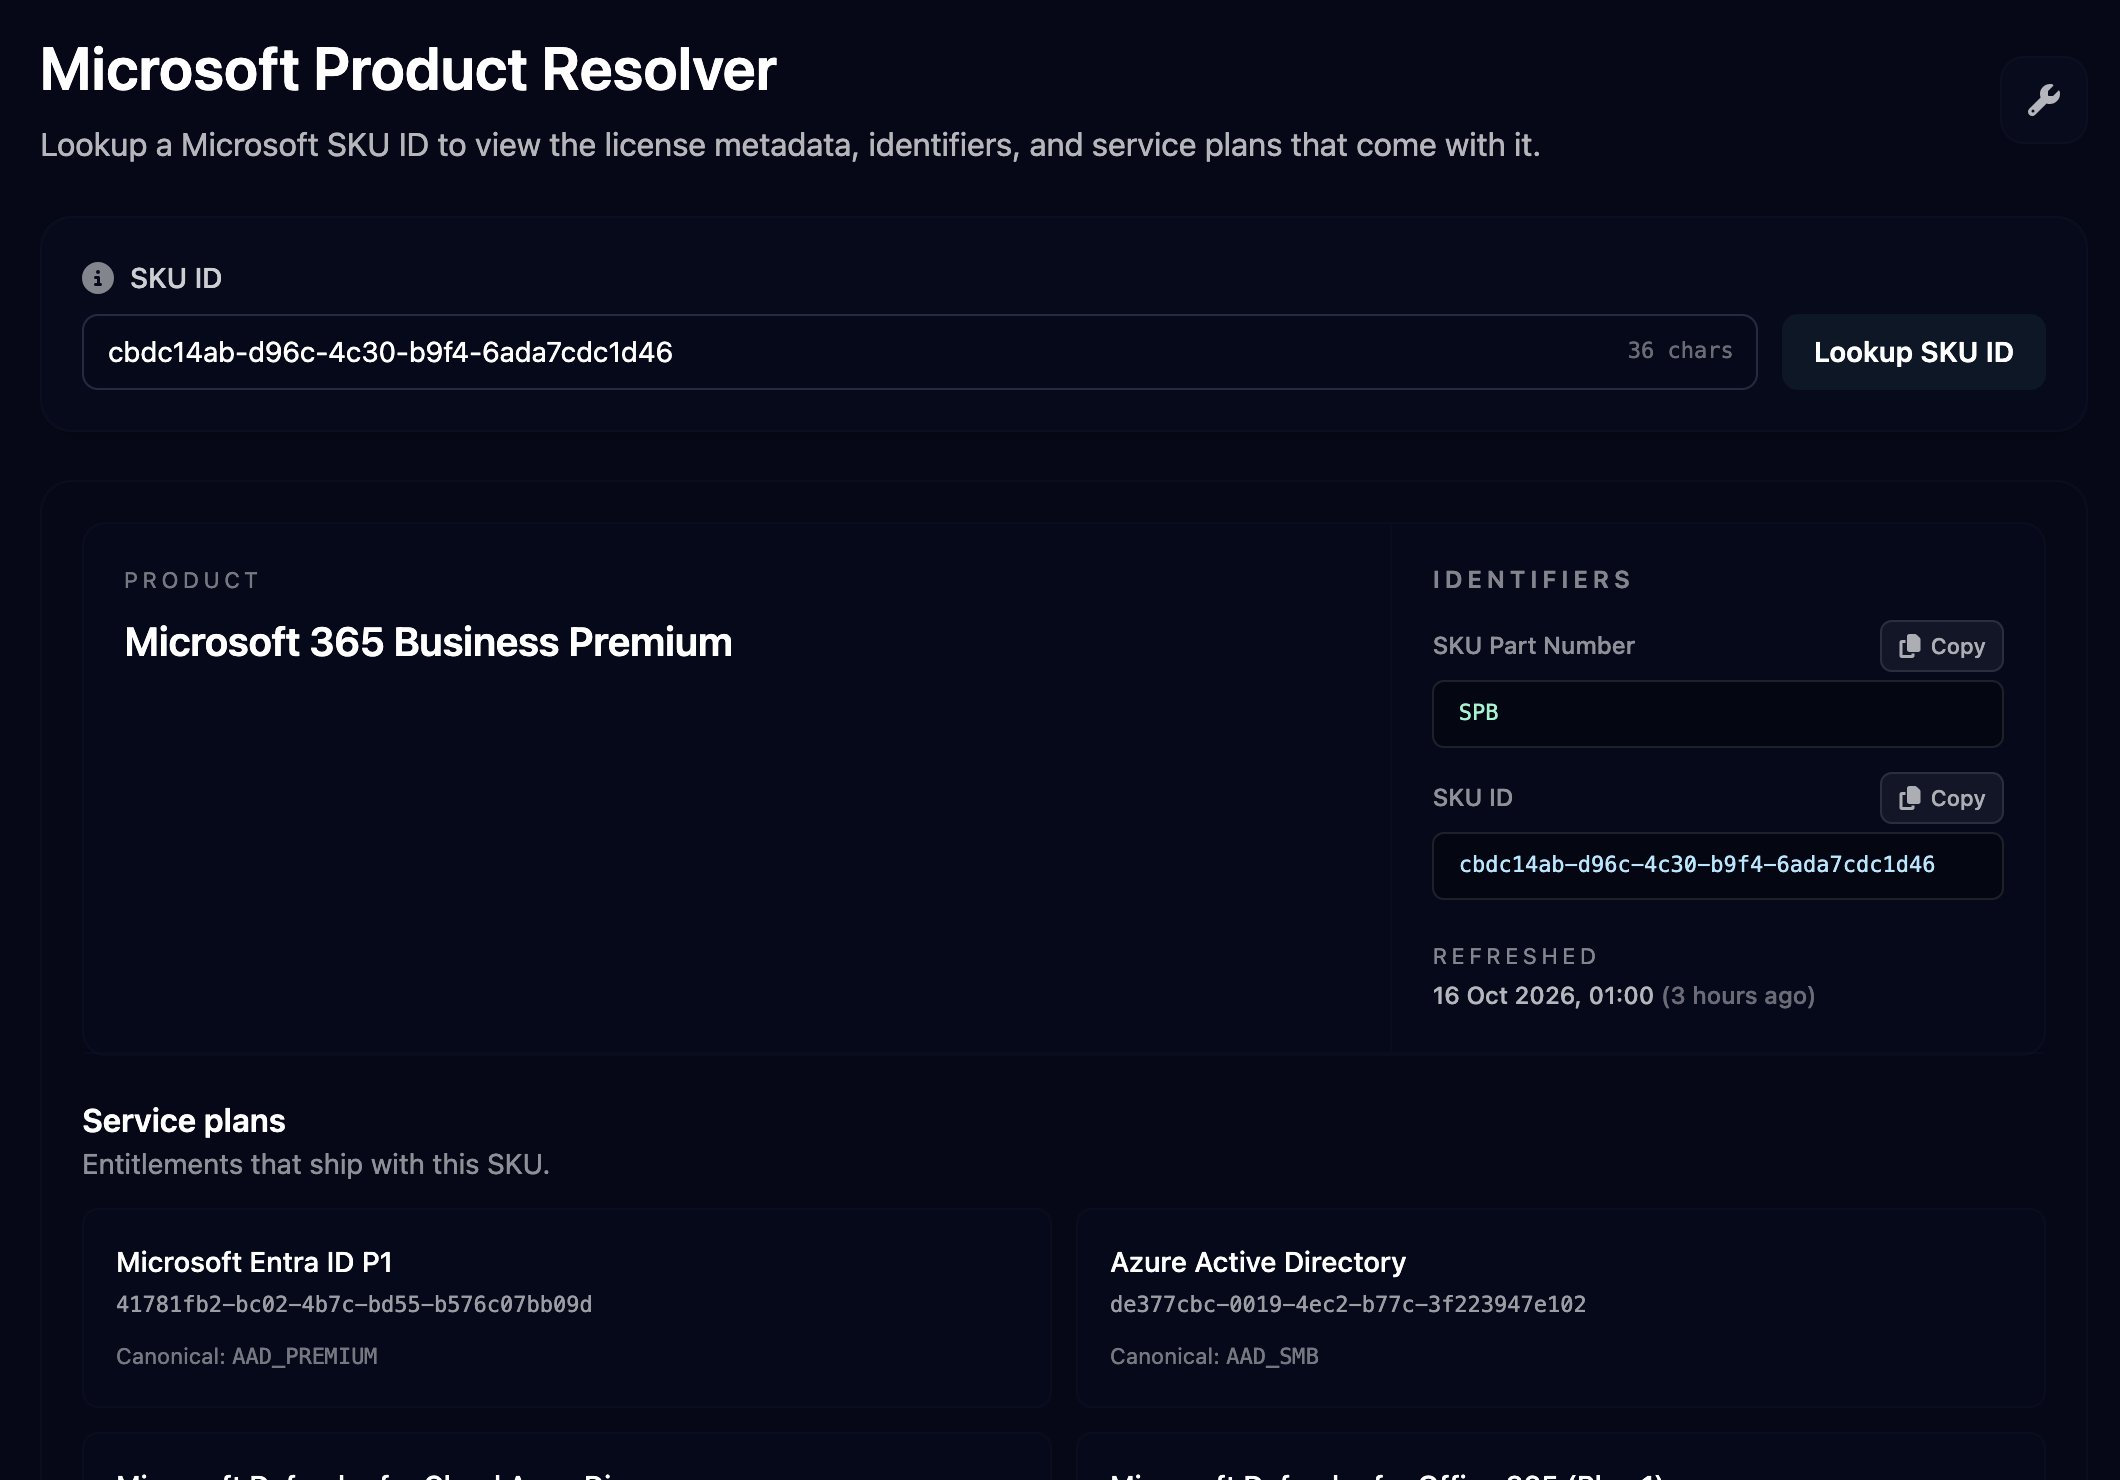2120x1480 pixels.
Task: Select the Azure Active Directory plan GUID
Action: pyautogui.click(x=1348, y=1304)
